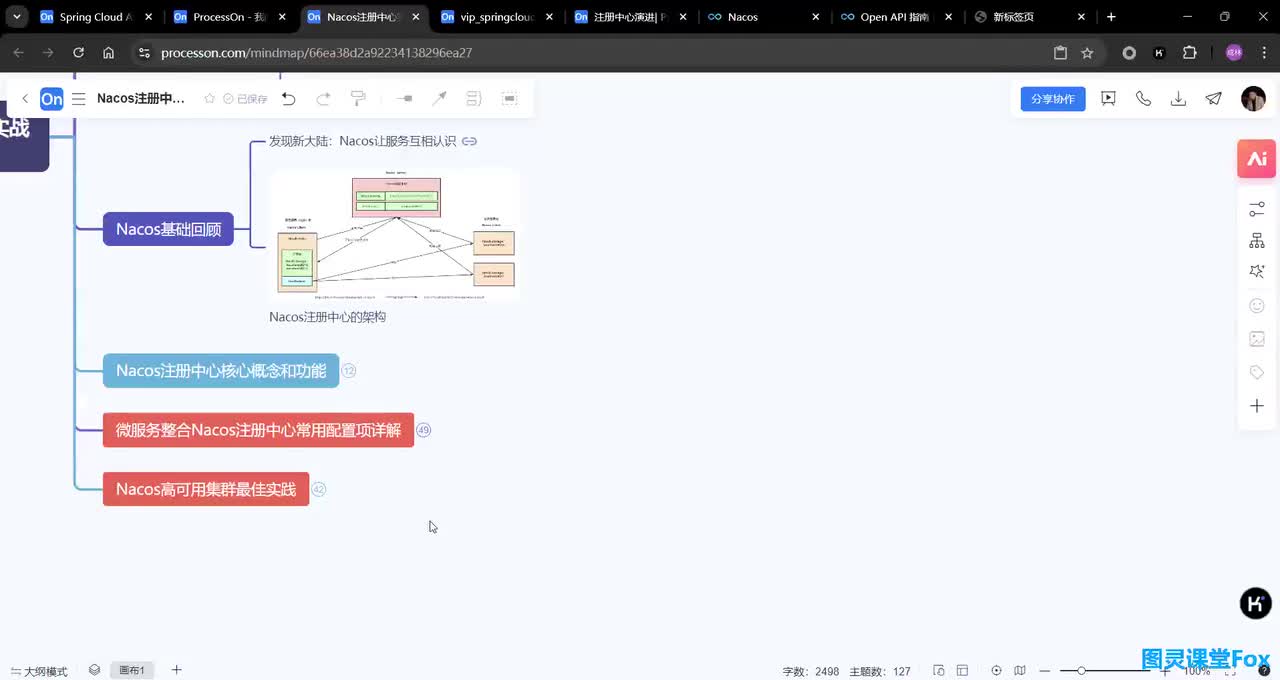
Task: Expand the 12 children of 核心概念和功能
Action: pyautogui.click(x=348, y=370)
